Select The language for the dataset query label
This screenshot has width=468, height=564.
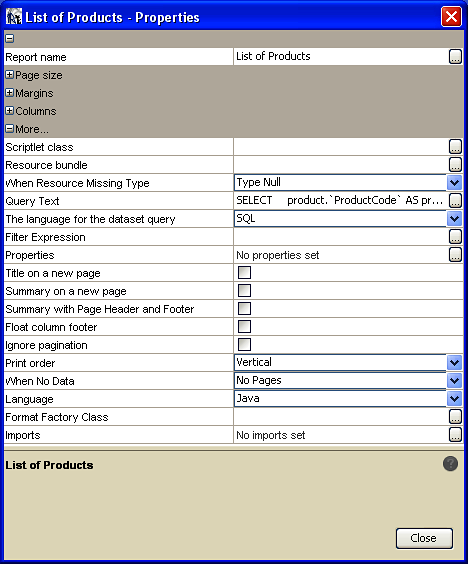[x=90, y=219]
